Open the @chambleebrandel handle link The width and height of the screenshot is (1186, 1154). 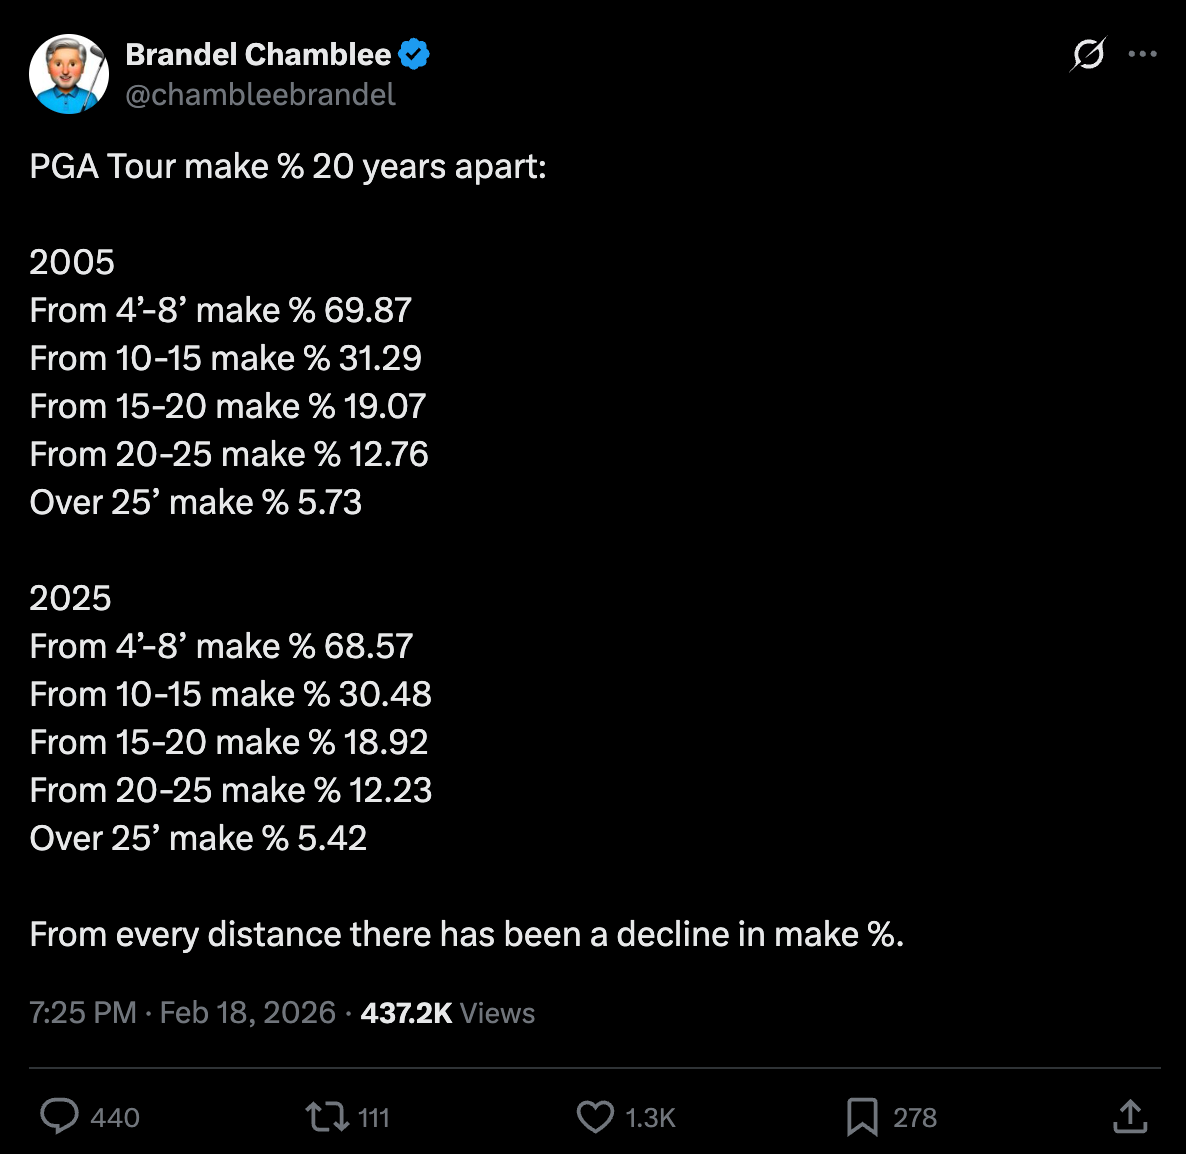click(x=260, y=95)
